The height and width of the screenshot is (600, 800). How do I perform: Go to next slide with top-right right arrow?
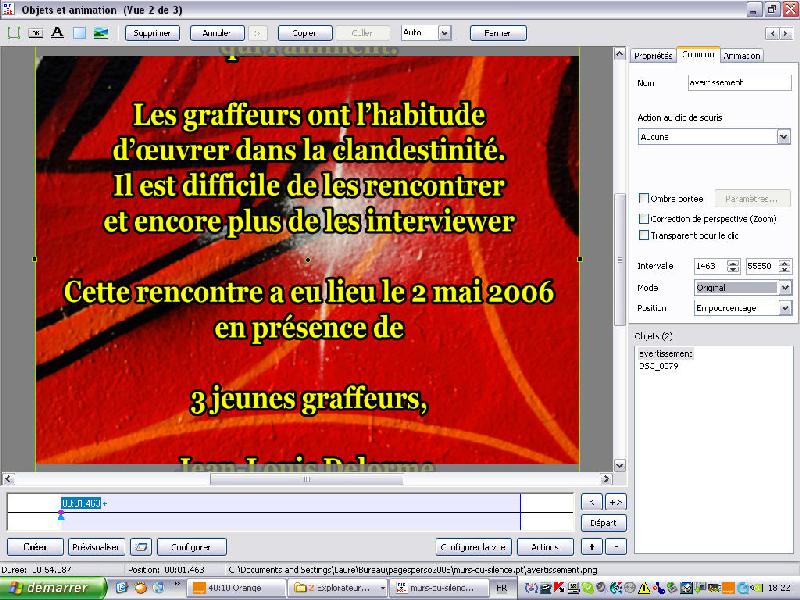(x=786, y=34)
